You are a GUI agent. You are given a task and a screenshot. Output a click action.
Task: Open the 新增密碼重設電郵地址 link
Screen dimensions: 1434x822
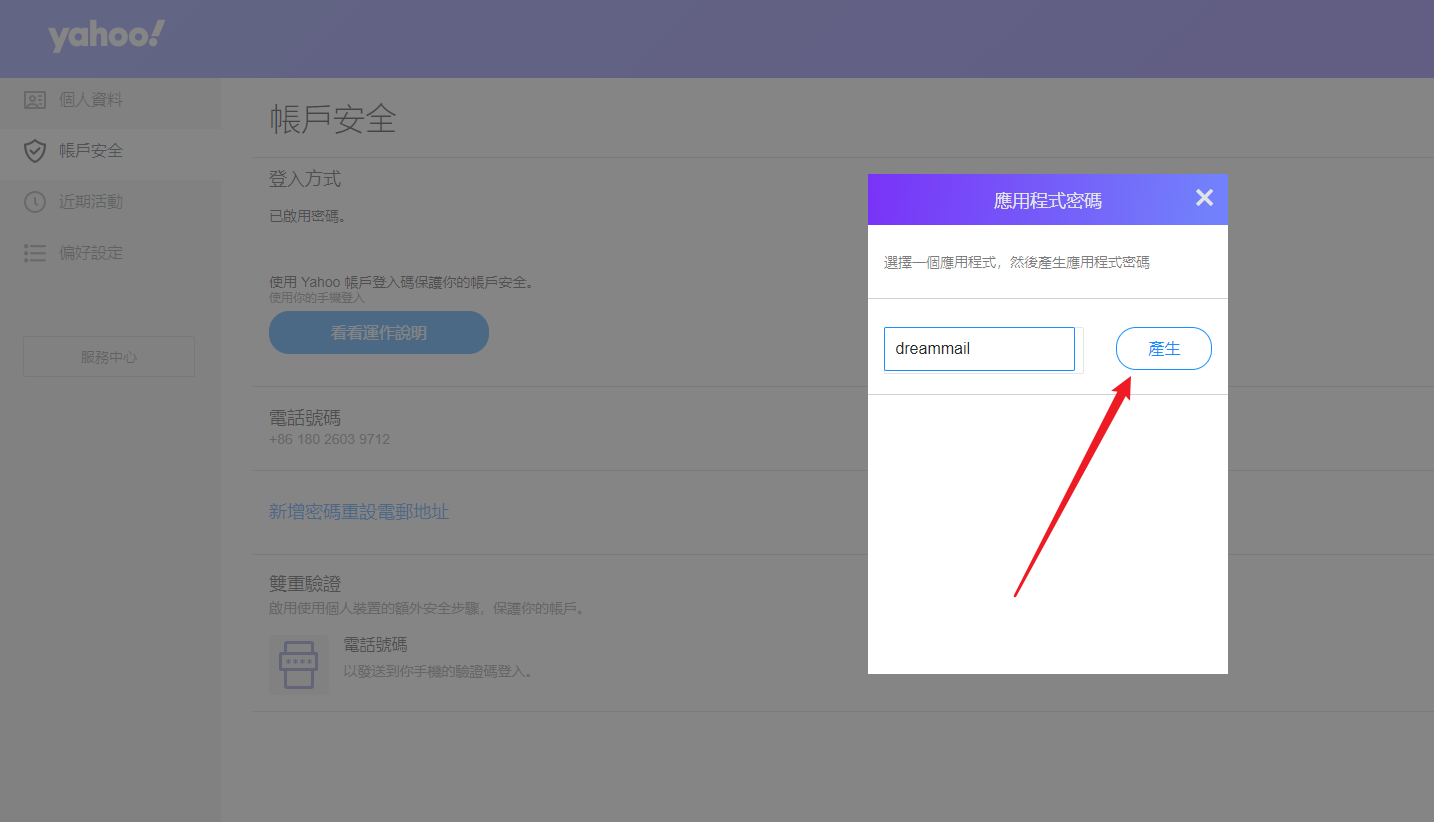point(359,512)
